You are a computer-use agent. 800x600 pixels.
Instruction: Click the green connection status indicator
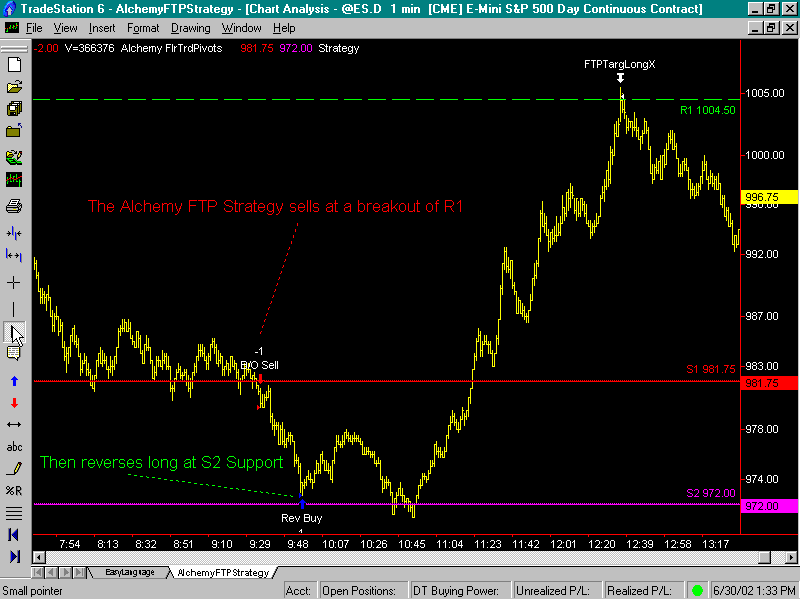pyautogui.click(x=697, y=591)
